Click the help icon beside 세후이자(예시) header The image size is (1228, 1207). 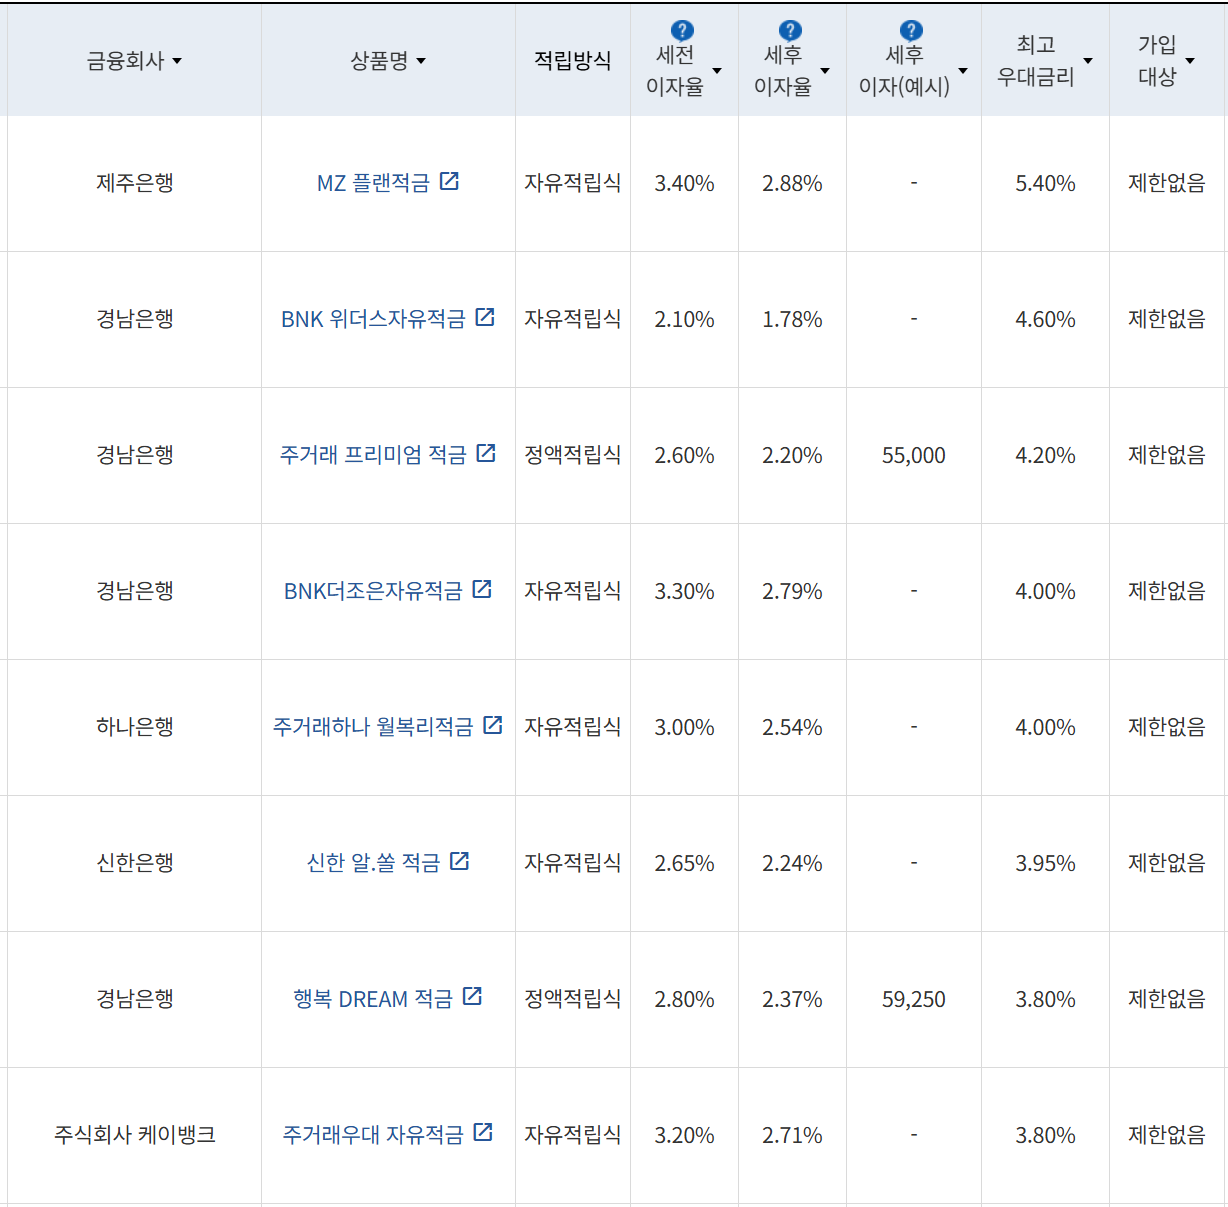tap(911, 29)
